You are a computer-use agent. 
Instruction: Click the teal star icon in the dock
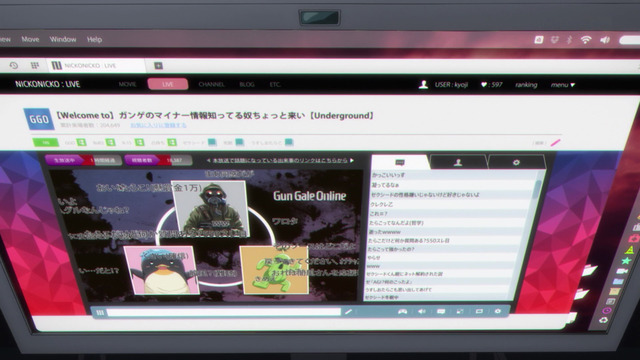pos(626,261)
